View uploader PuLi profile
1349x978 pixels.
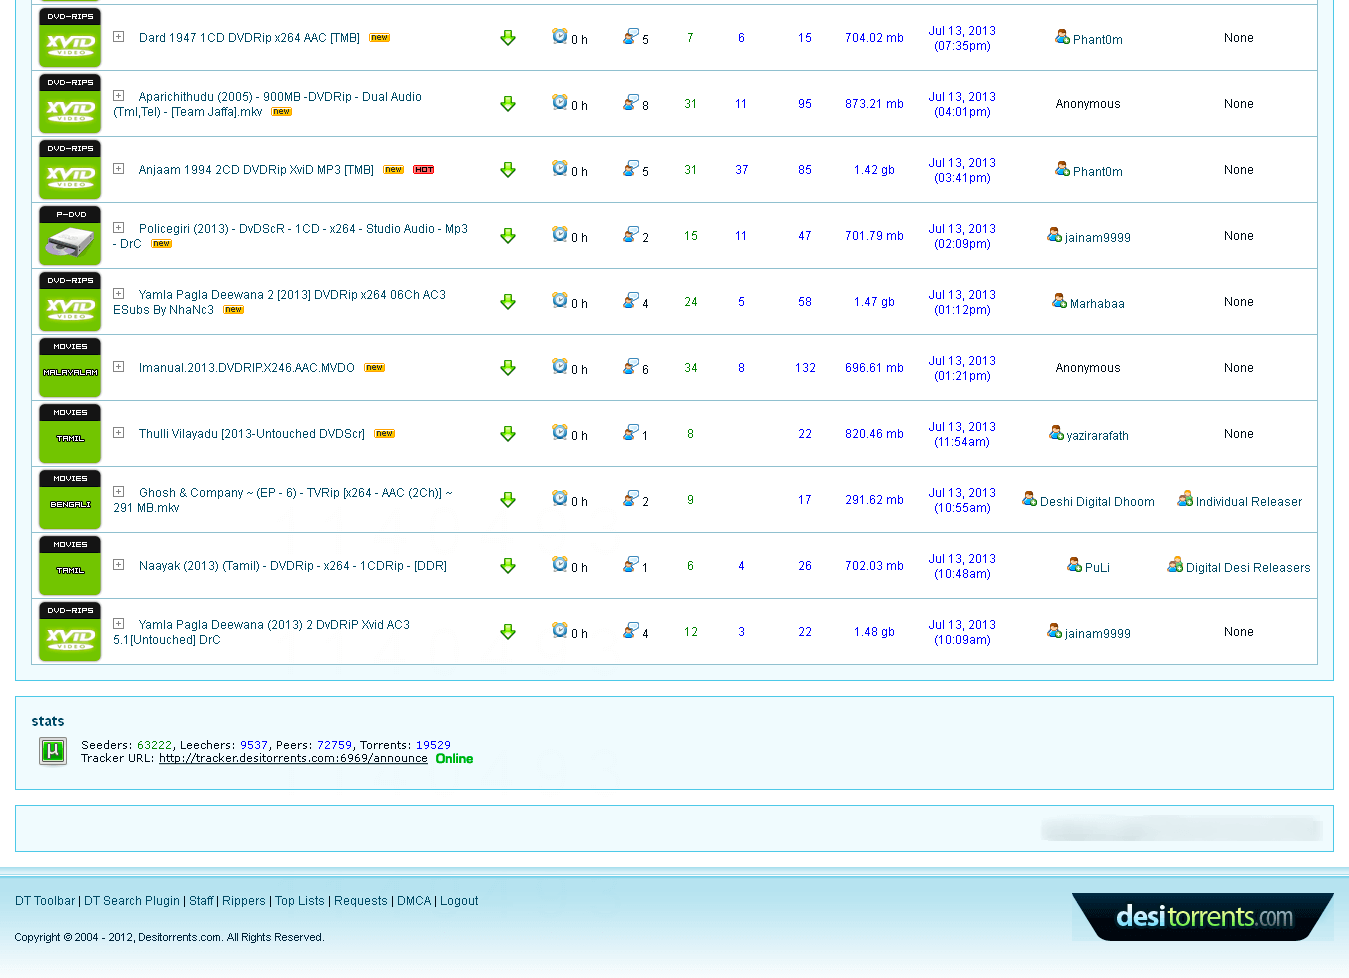click(1097, 568)
